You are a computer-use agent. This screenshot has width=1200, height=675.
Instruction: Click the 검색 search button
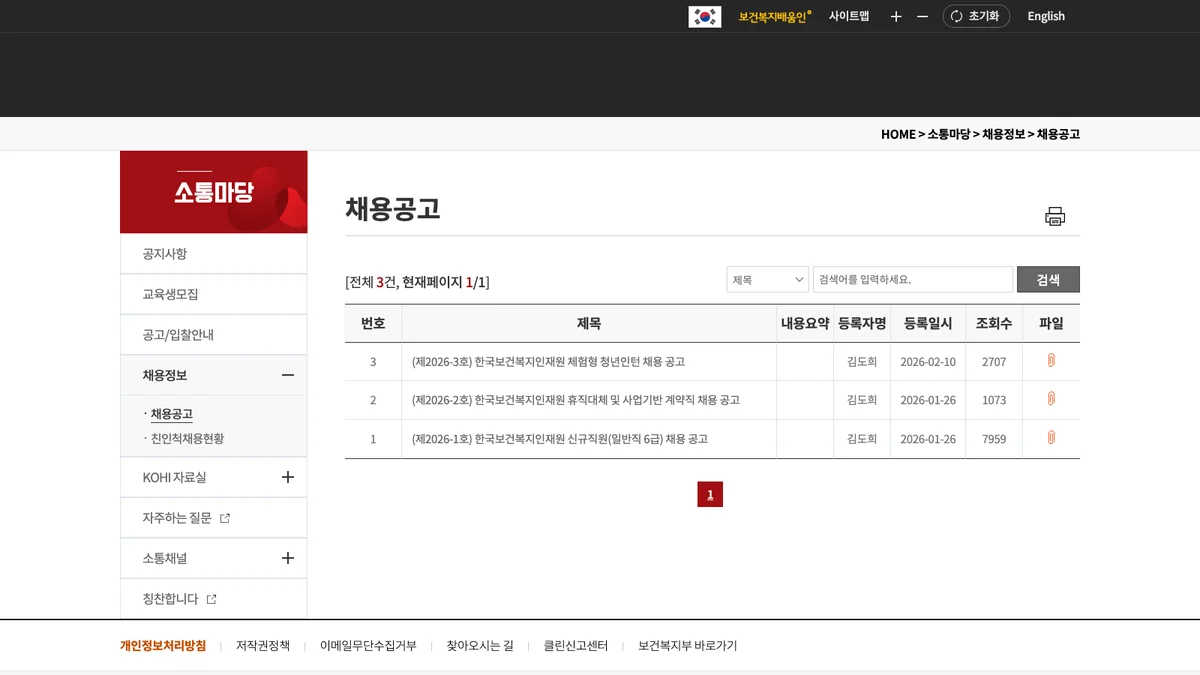1047,280
